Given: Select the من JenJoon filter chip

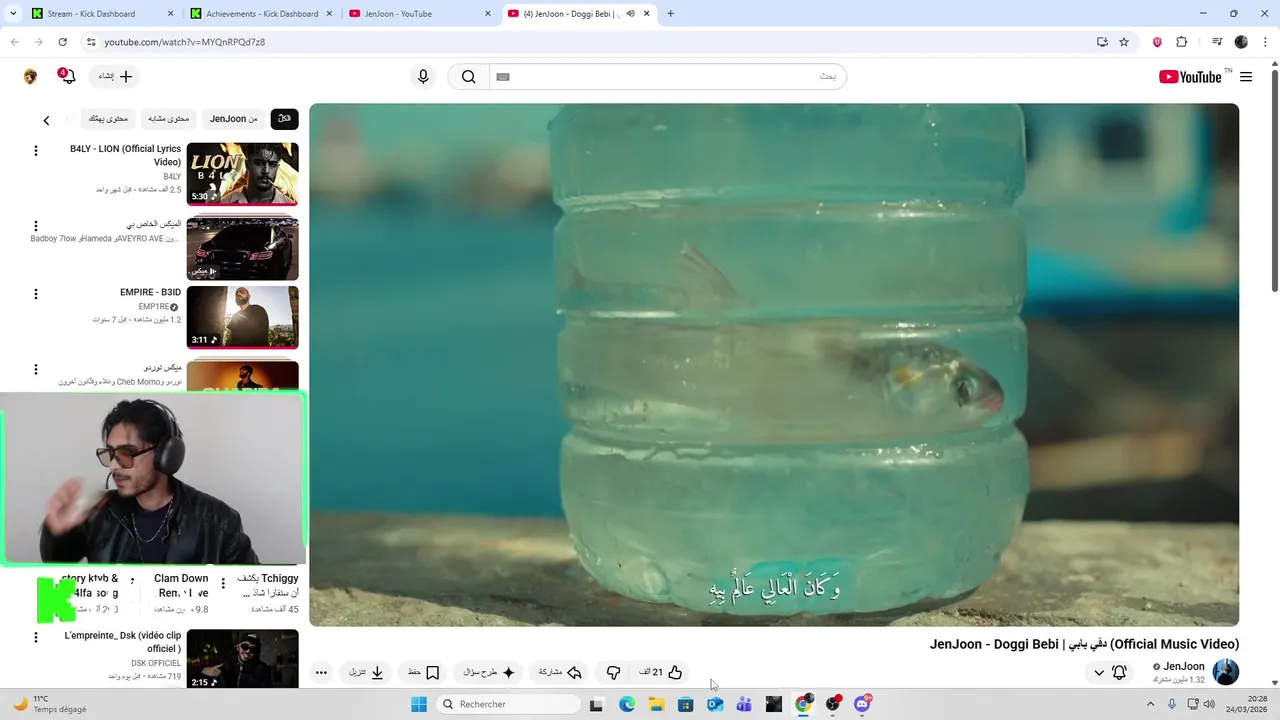Looking at the screenshot, I should tap(234, 119).
